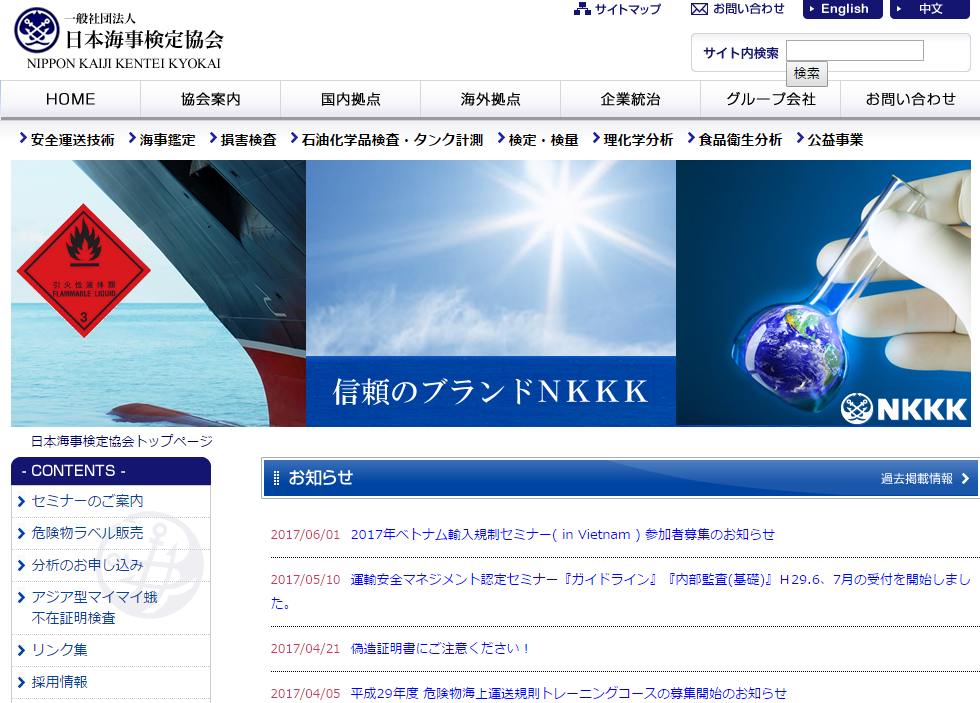Image resolution: width=980 pixels, height=703 pixels.
Task: Open 危険物ラベル販売 in the CONTENTS sidebar
Action: click(x=88, y=533)
